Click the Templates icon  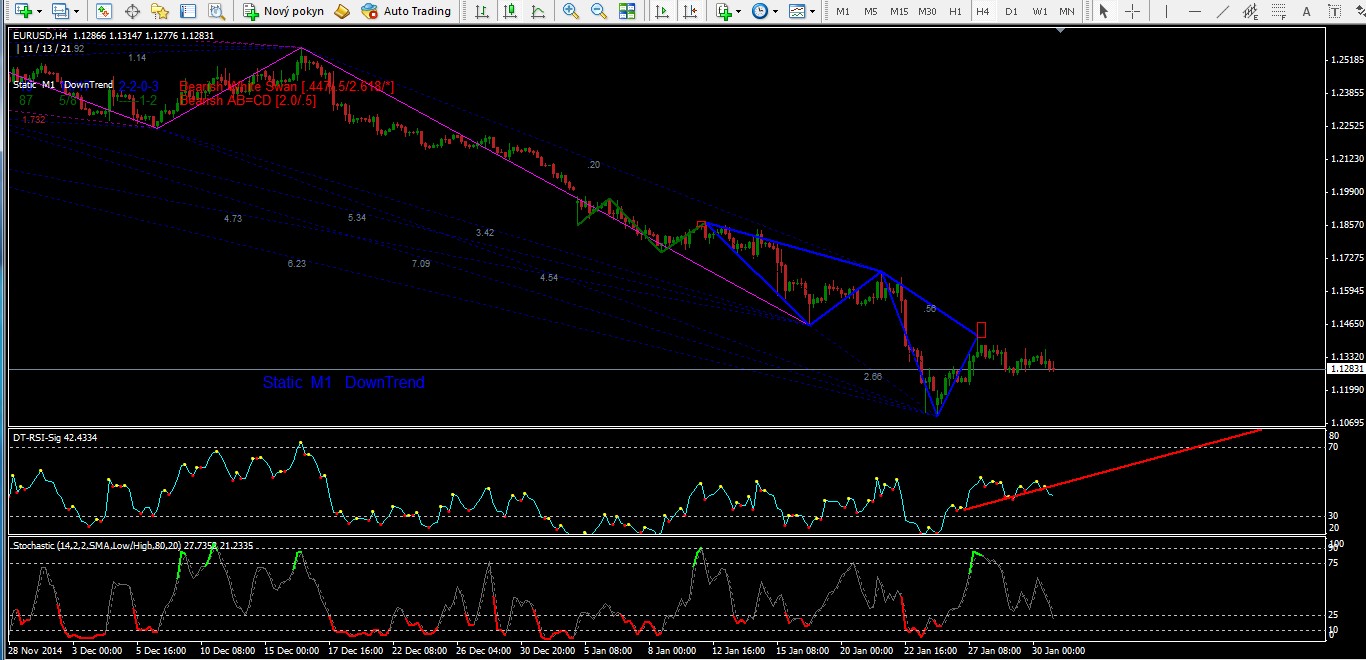(x=796, y=11)
